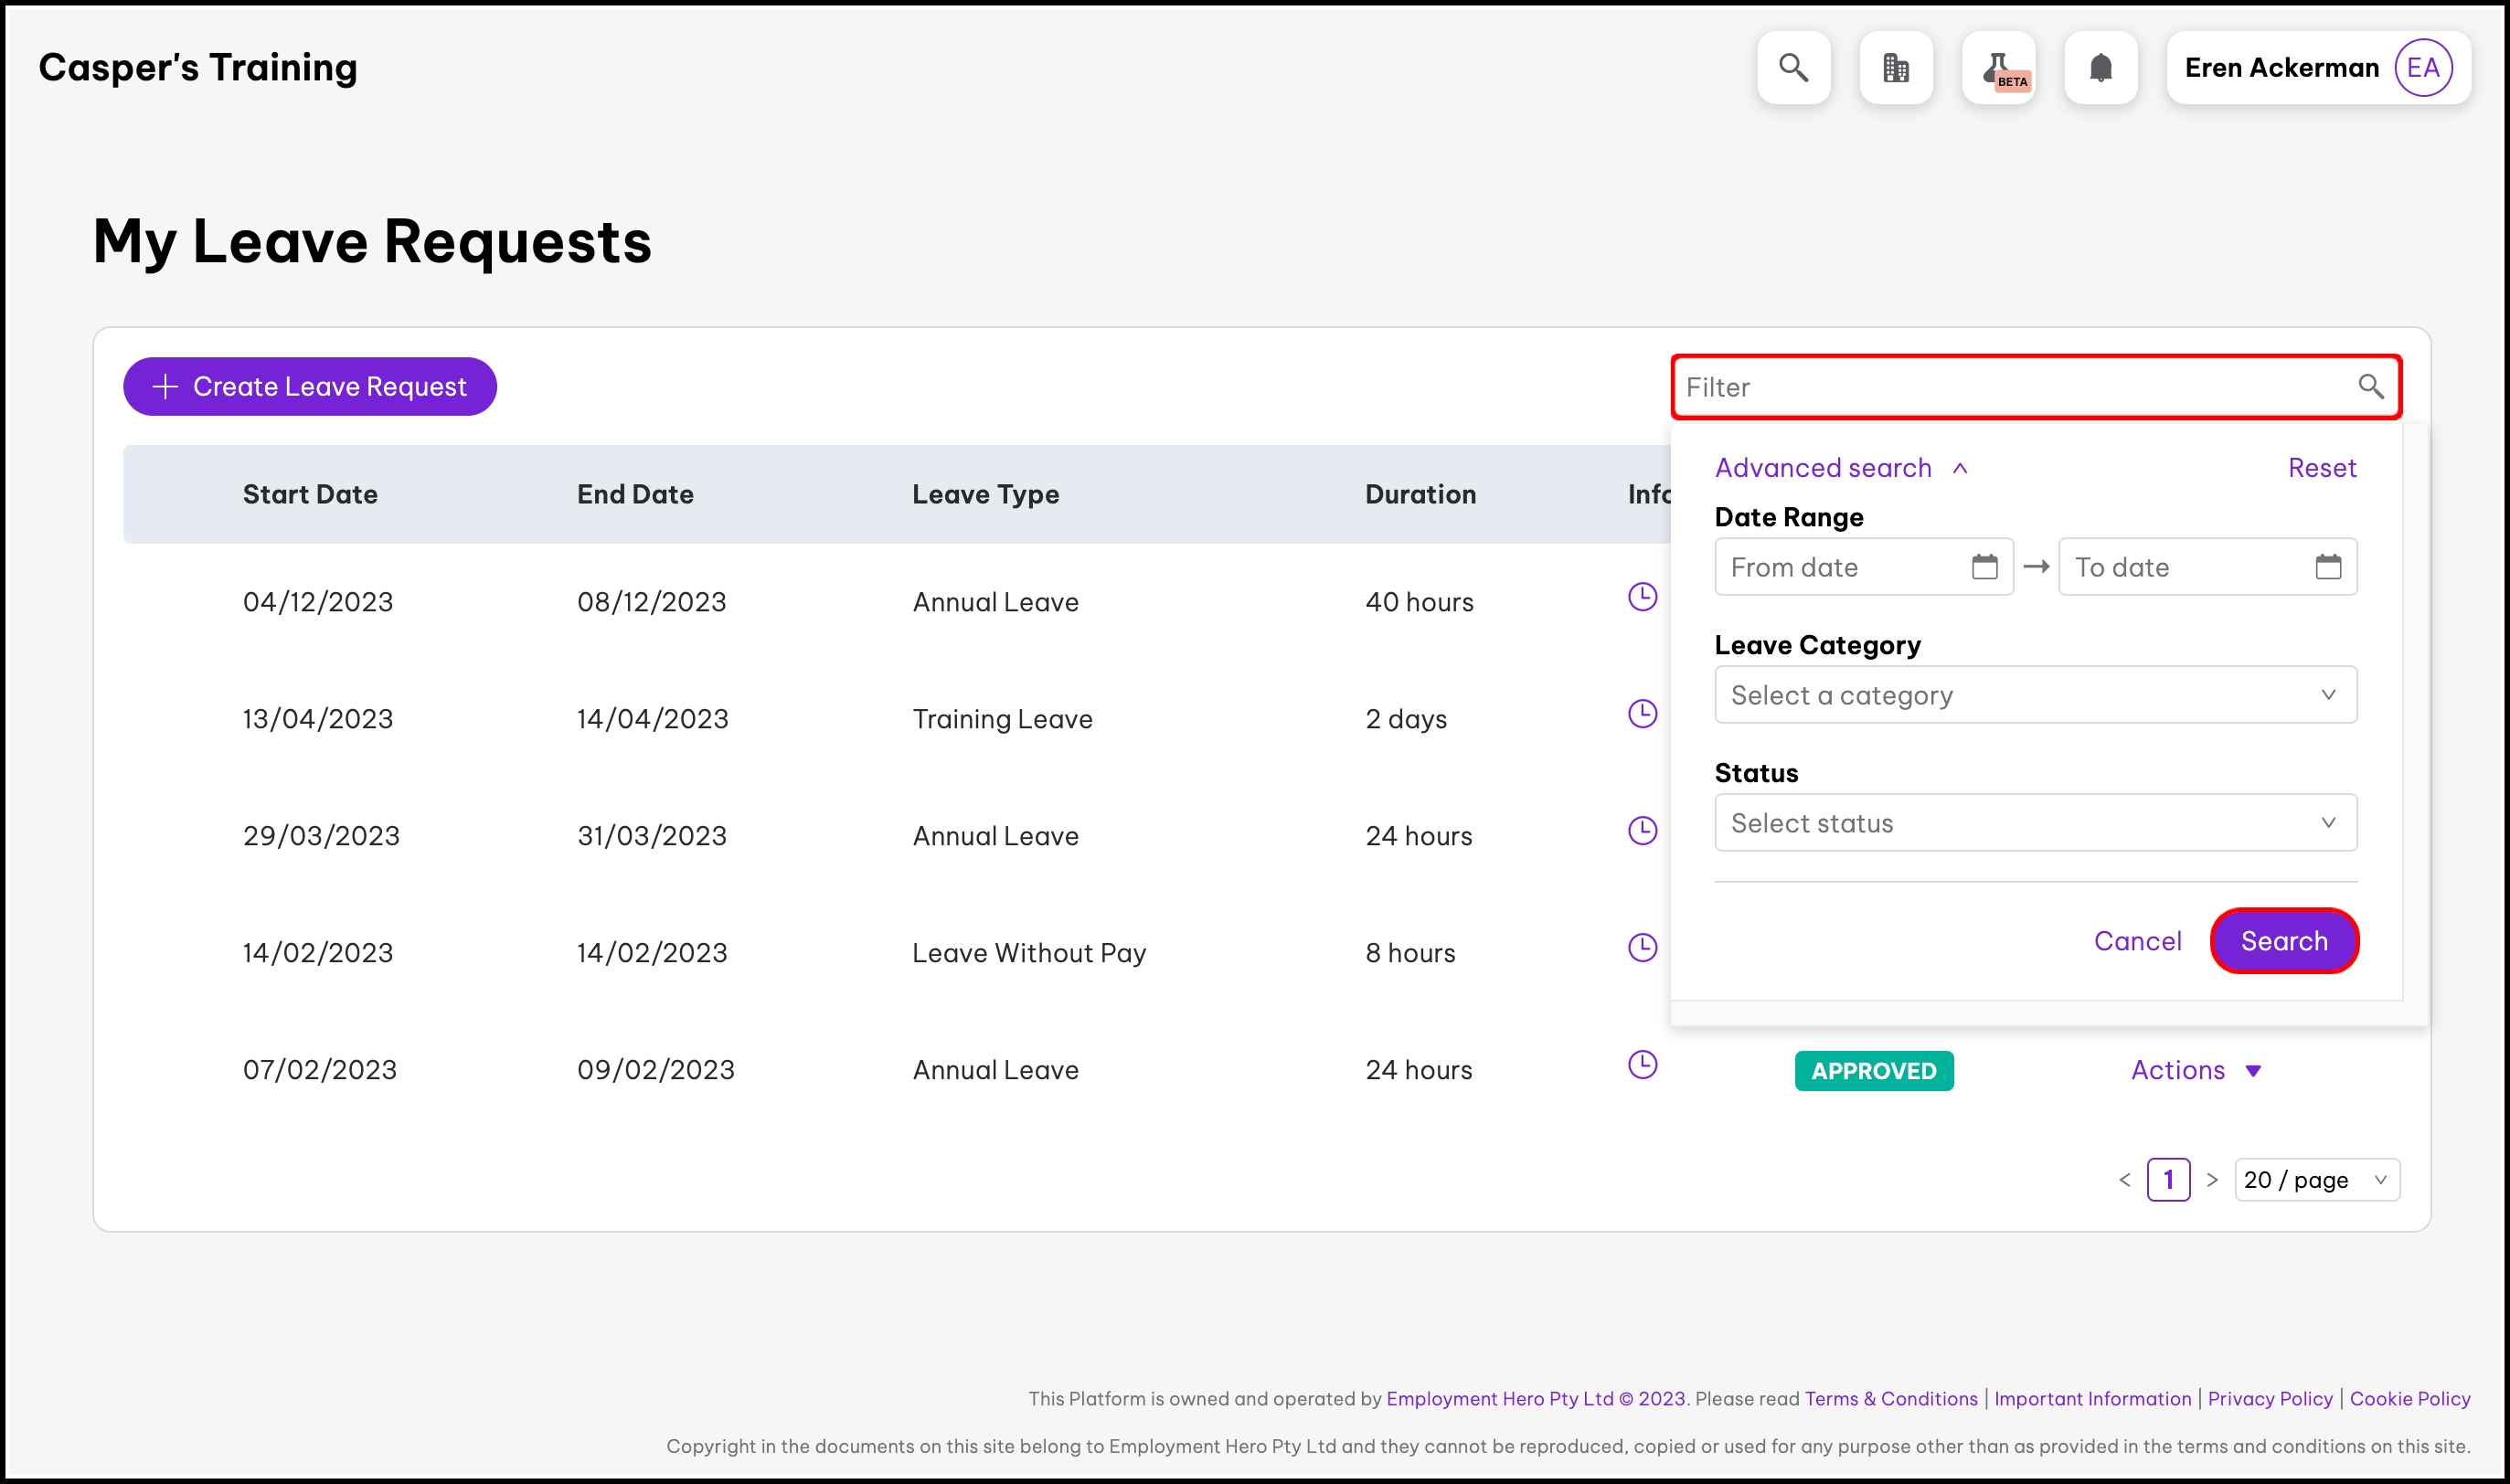This screenshot has width=2510, height=1484.
Task: Click the Create Leave Request button
Action: pos(310,387)
